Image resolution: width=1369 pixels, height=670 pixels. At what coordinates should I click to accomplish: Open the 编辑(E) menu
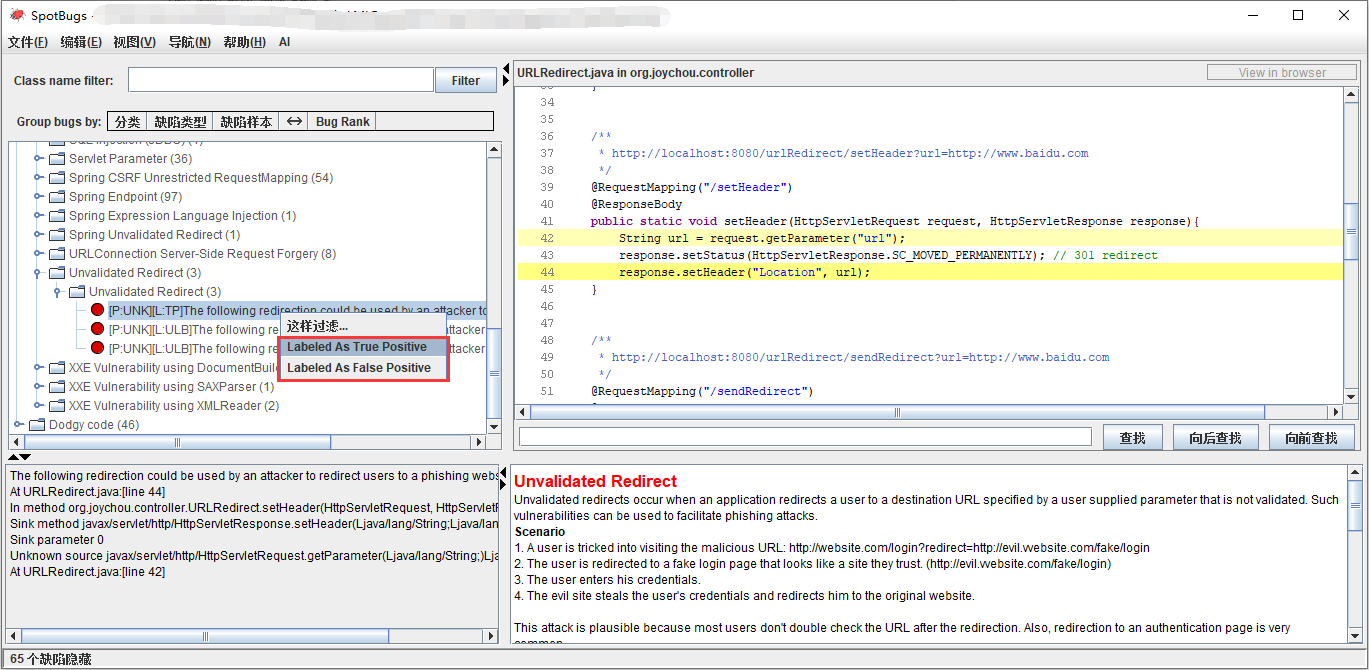(81, 42)
